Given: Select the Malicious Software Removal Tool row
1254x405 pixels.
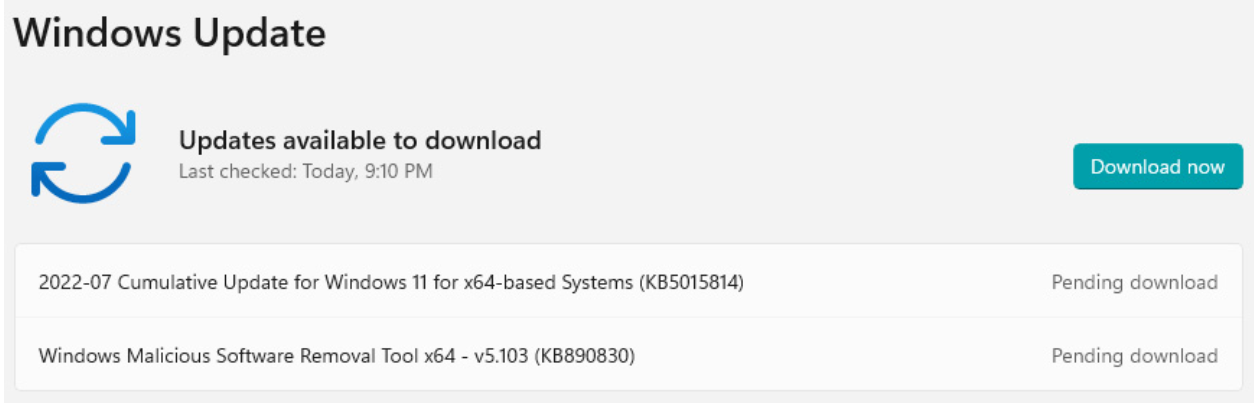Looking at the screenshot, I should click(x=628, y=355).
